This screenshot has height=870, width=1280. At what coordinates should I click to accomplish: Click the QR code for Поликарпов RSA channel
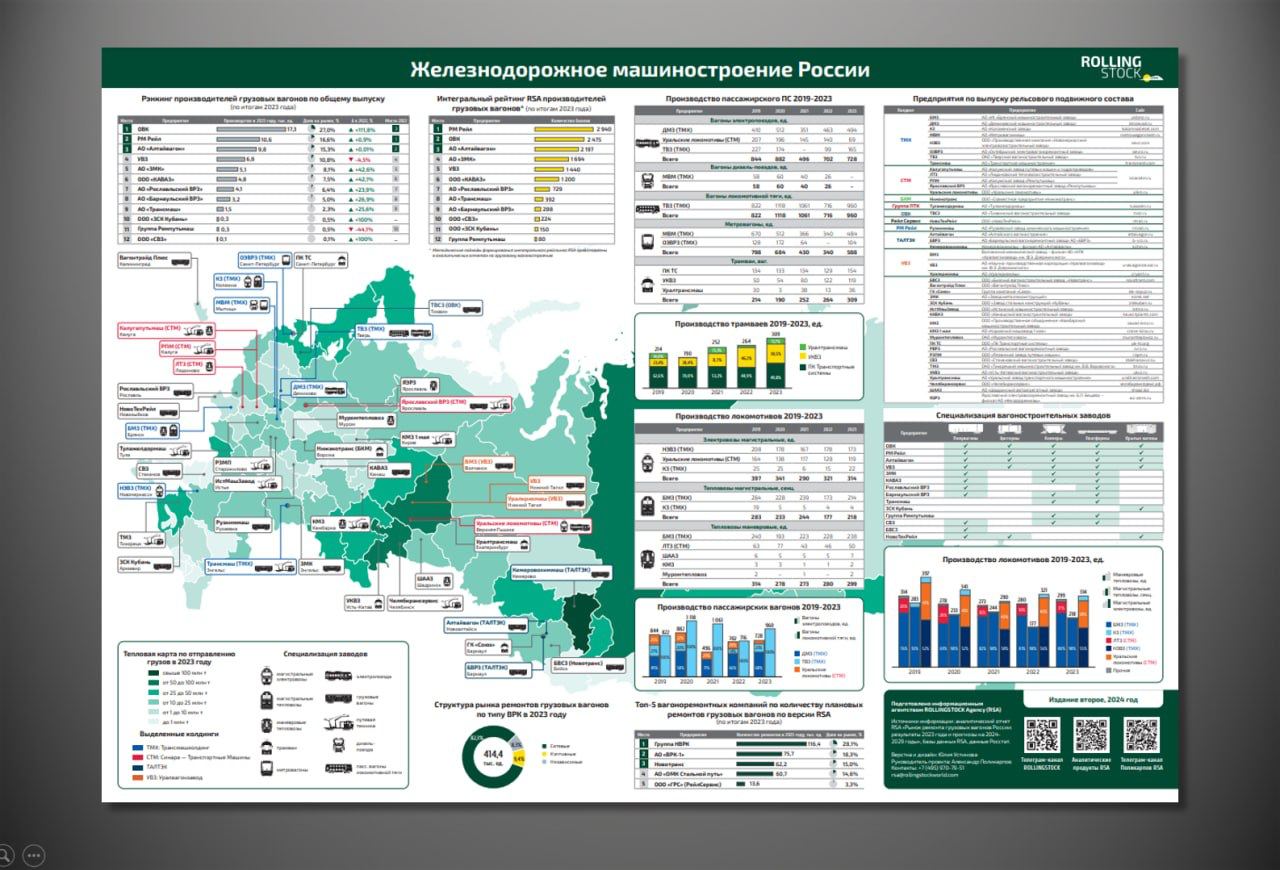[x=1141, y=735]
